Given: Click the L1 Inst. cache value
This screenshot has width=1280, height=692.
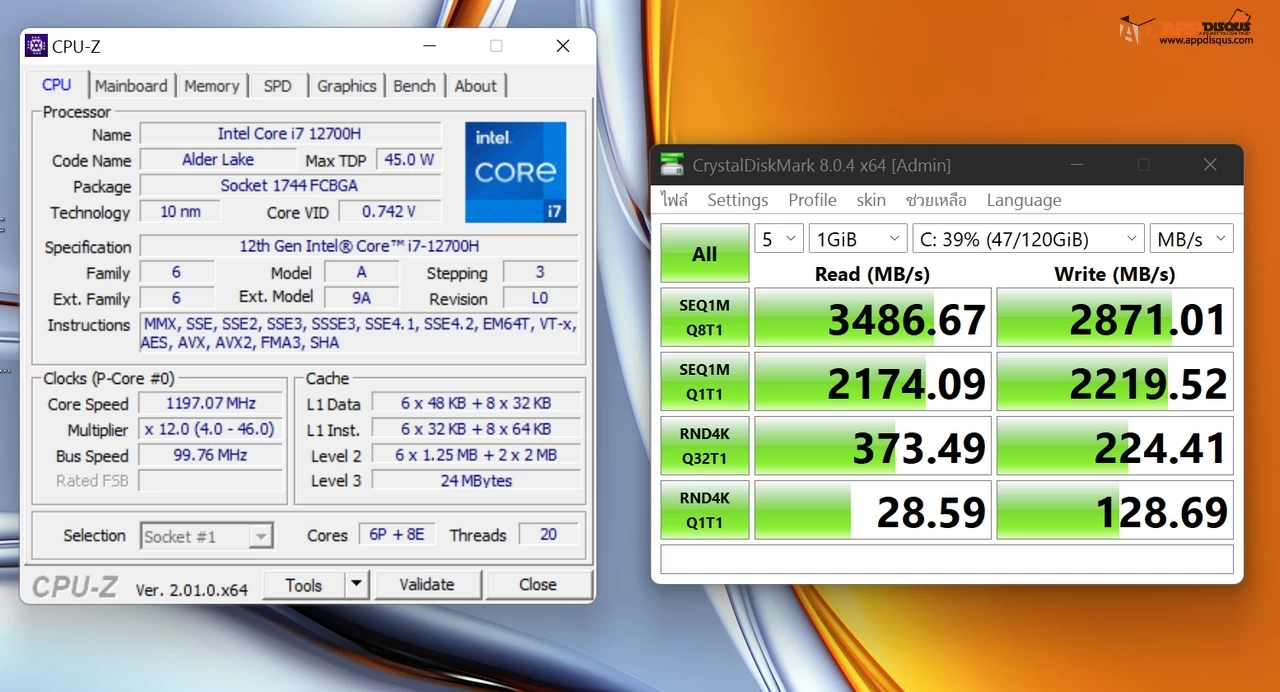Looking at the screenshot, I should point(476,429).
